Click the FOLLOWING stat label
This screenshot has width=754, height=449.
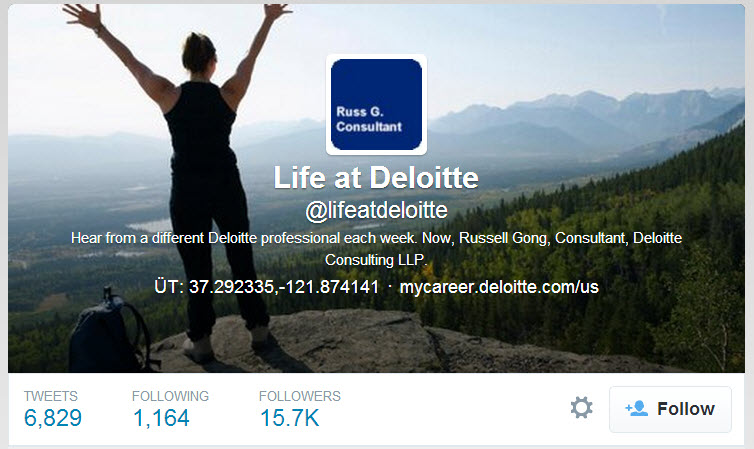coord(170,396)
